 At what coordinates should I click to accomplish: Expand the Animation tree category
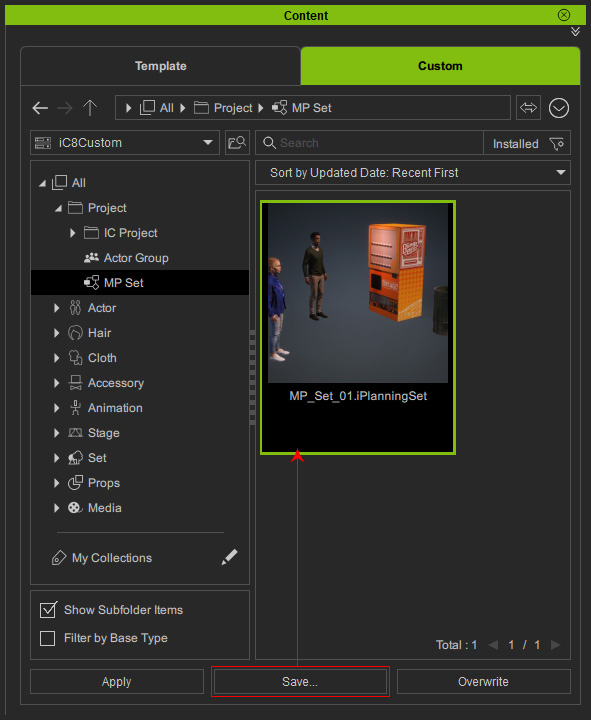[x=57, y=408]
